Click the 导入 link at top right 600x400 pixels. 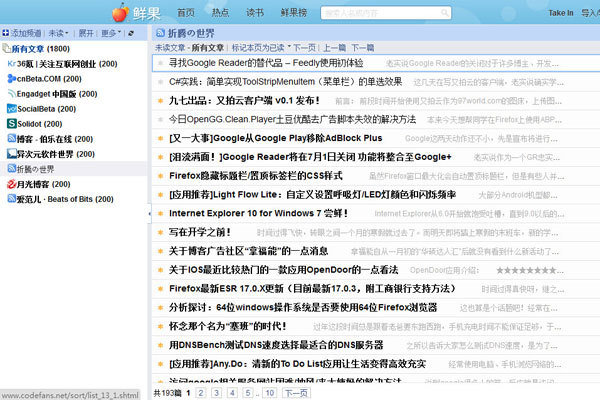tap(590, 13)
